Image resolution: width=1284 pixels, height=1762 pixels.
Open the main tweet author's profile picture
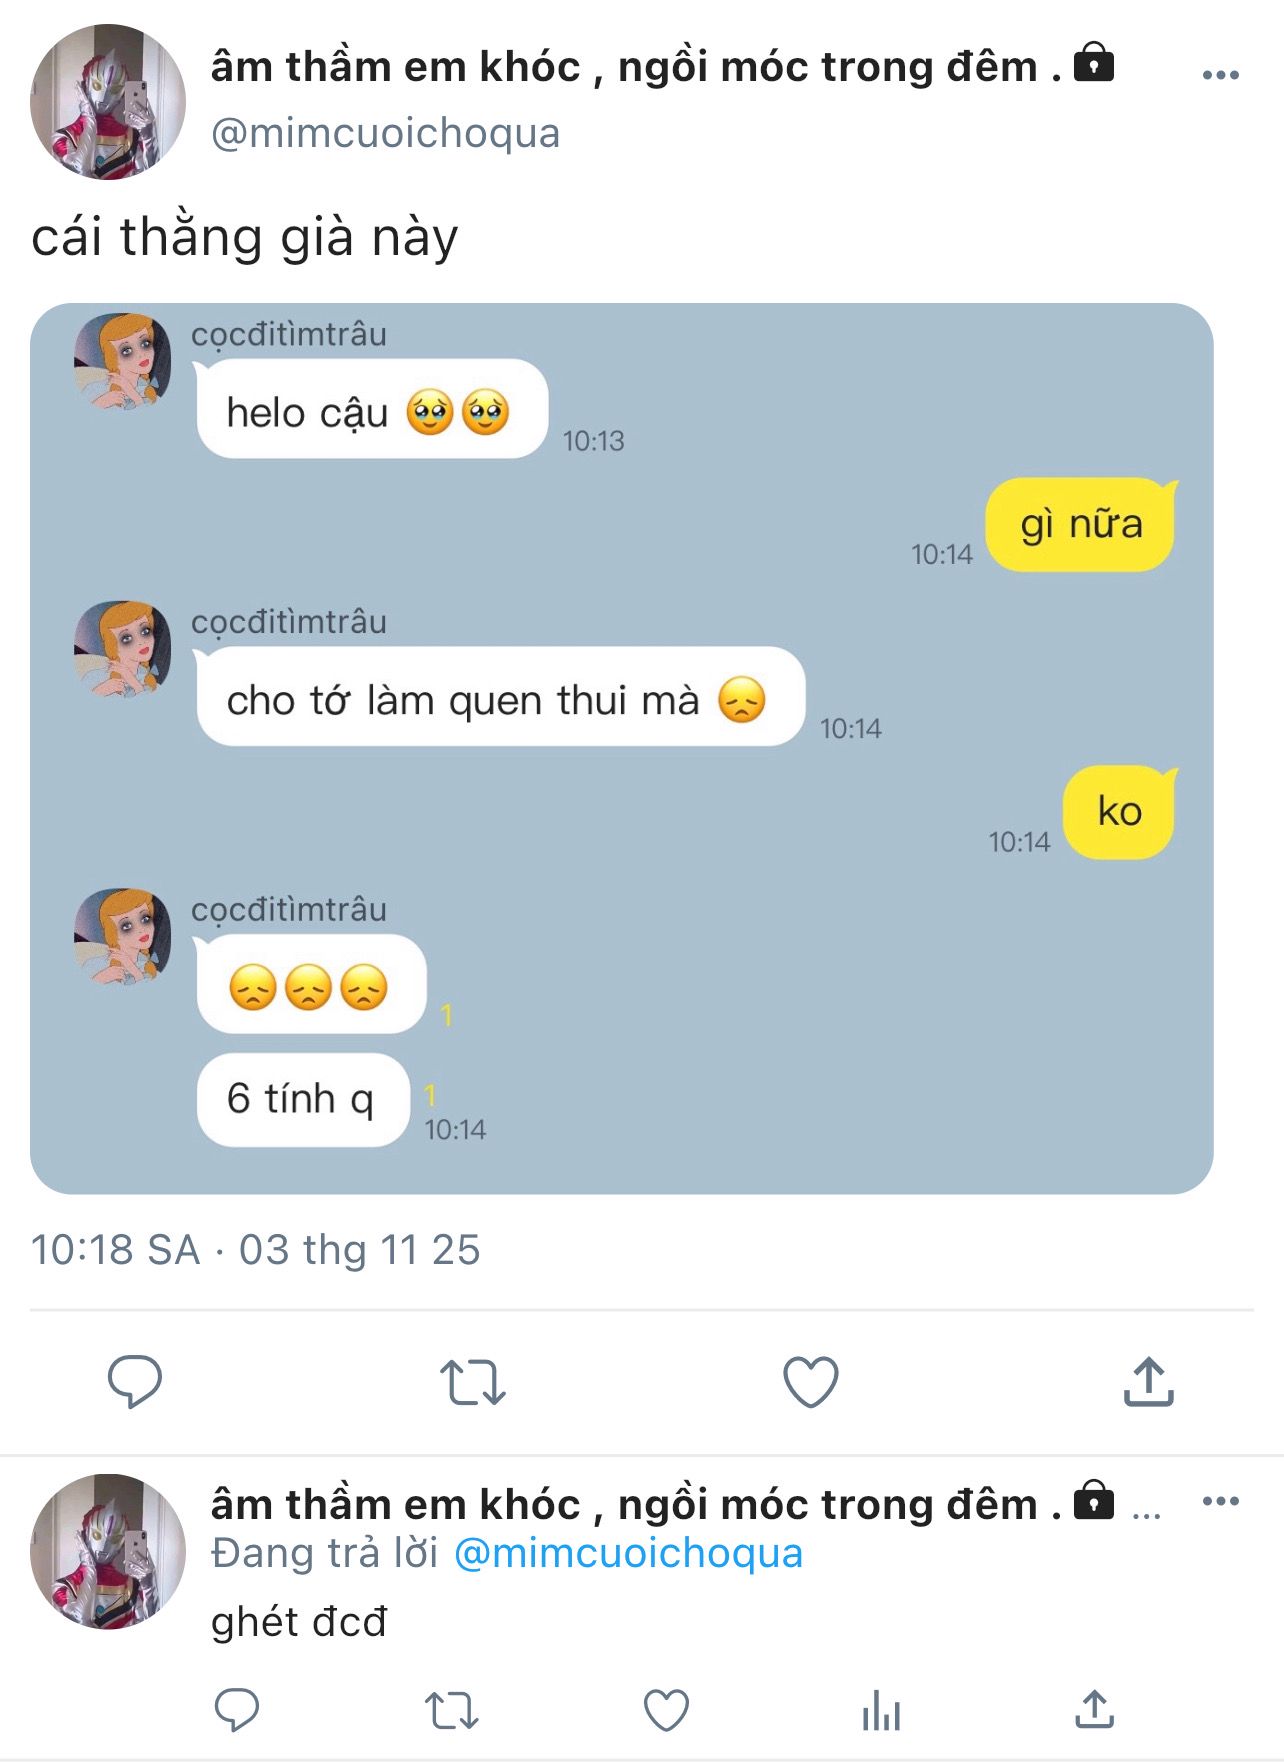click(108, 102)
